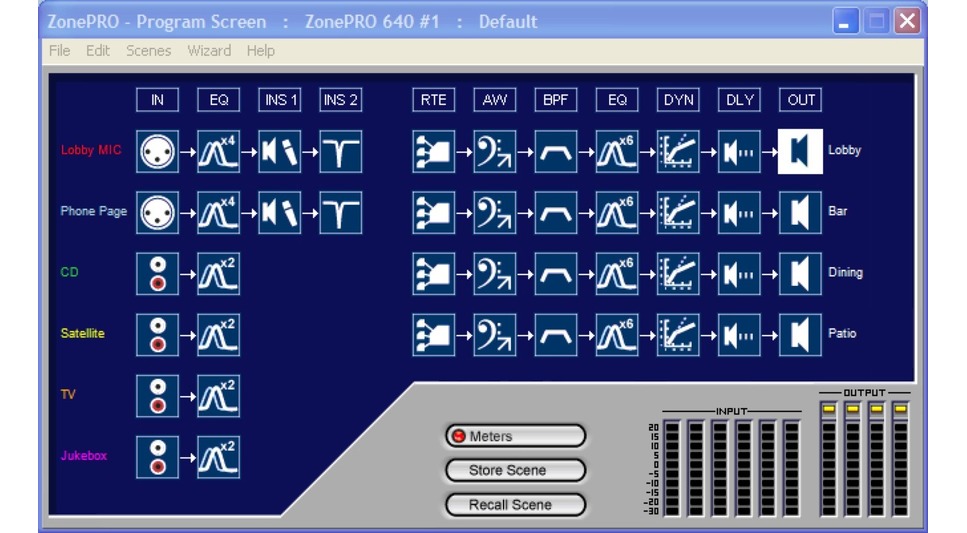
Task: Select Phone Page INS 1 insert block
Action: pos(279,212)
